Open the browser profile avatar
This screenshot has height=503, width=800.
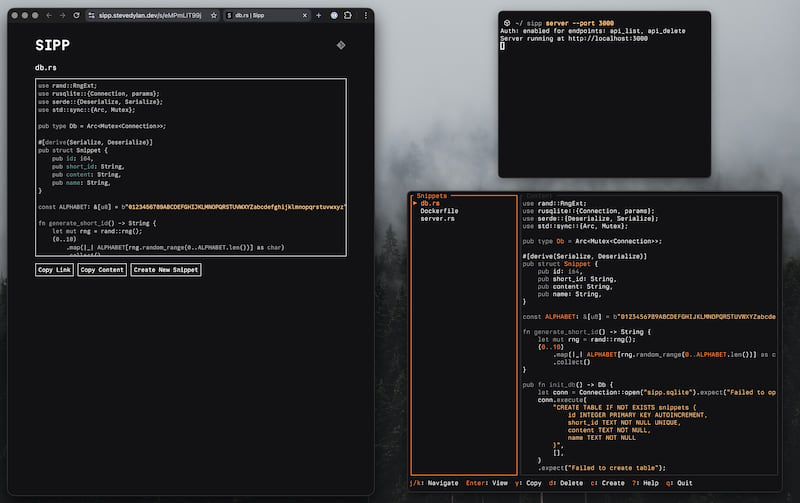(x=333, y=16)
